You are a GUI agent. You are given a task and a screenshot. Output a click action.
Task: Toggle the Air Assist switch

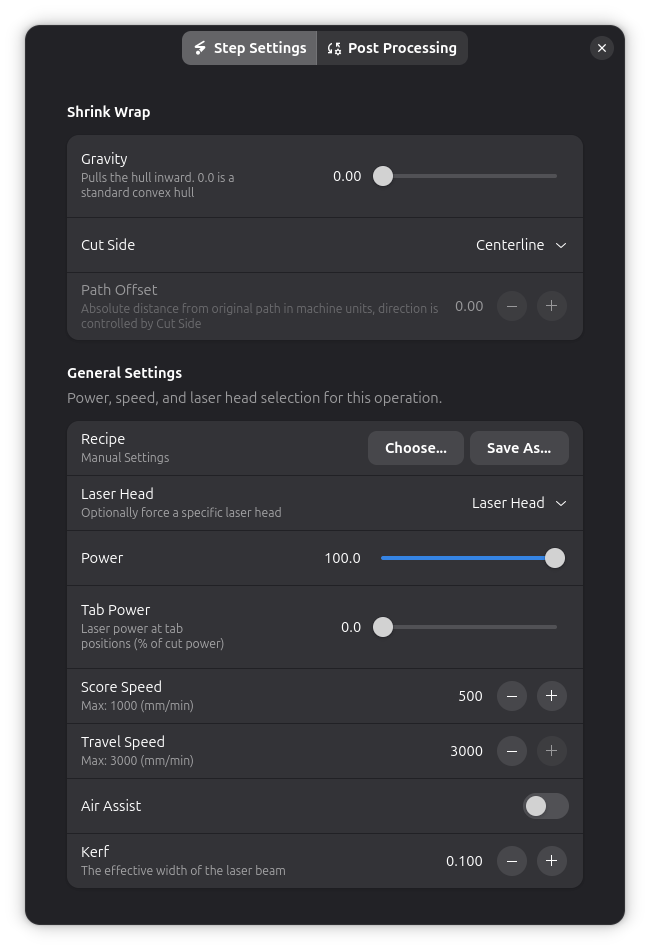click(546, 806)
